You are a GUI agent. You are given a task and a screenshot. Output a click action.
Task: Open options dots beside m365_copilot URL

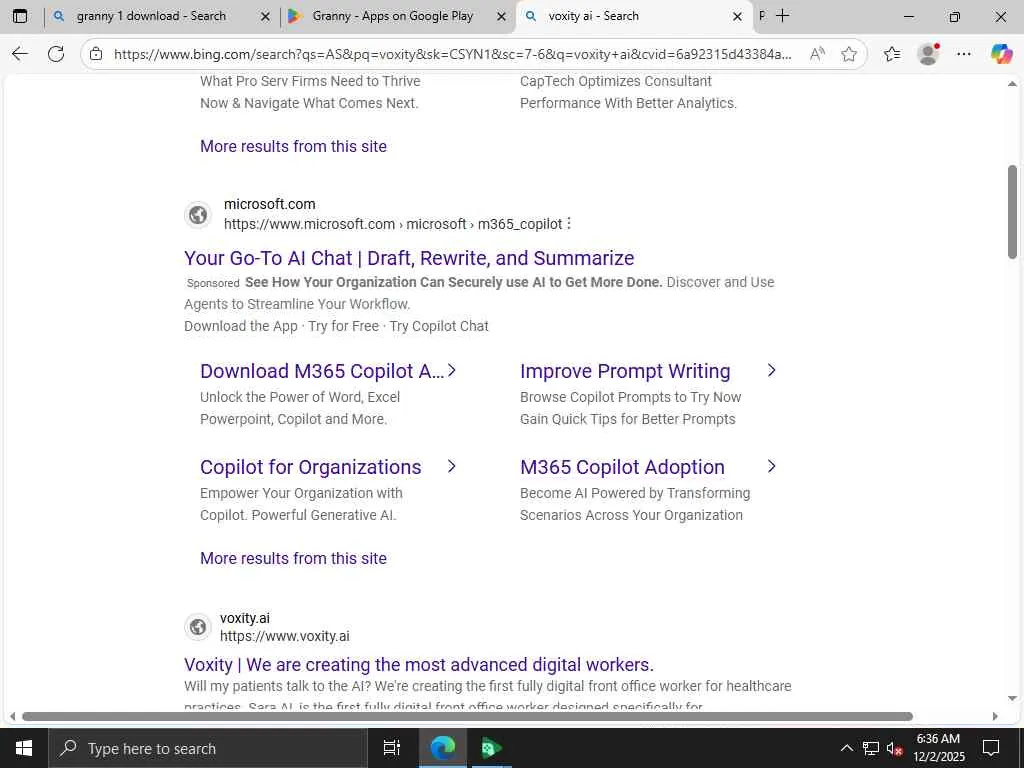[569, 224]
